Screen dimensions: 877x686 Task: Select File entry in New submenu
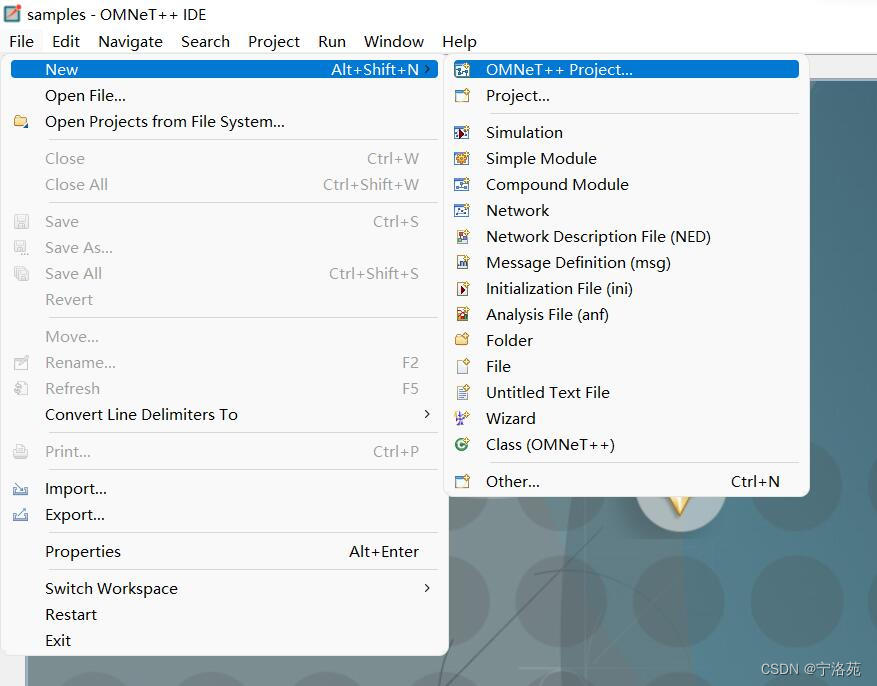pyautogui.click(x=626, y=367)
